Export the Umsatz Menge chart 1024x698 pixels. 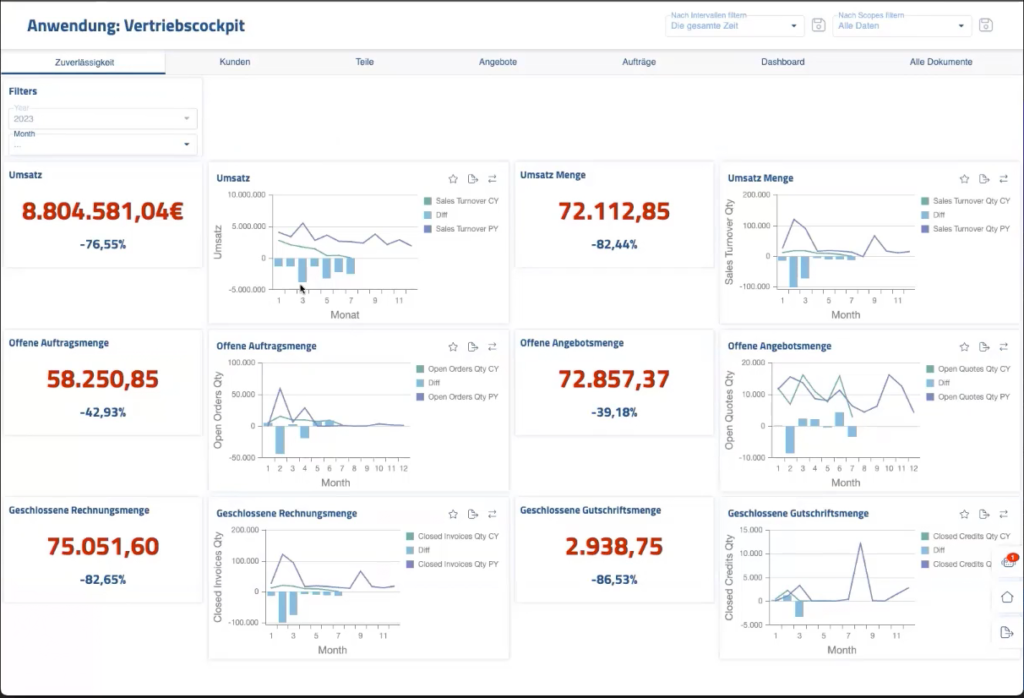coord(984,179)
